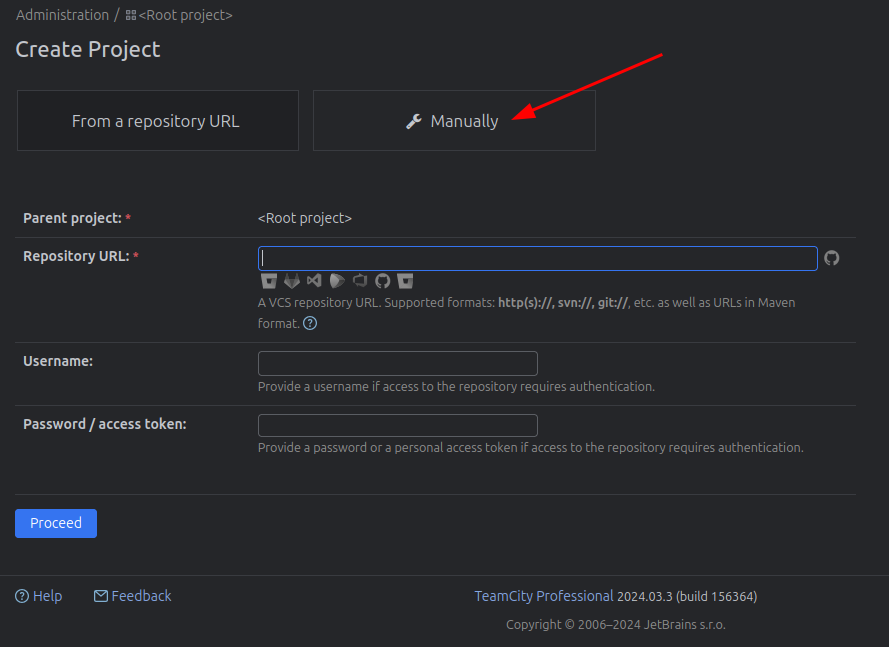Click the Feedback link in the footer
Viewport: 889px width, 647px height.
132,596
